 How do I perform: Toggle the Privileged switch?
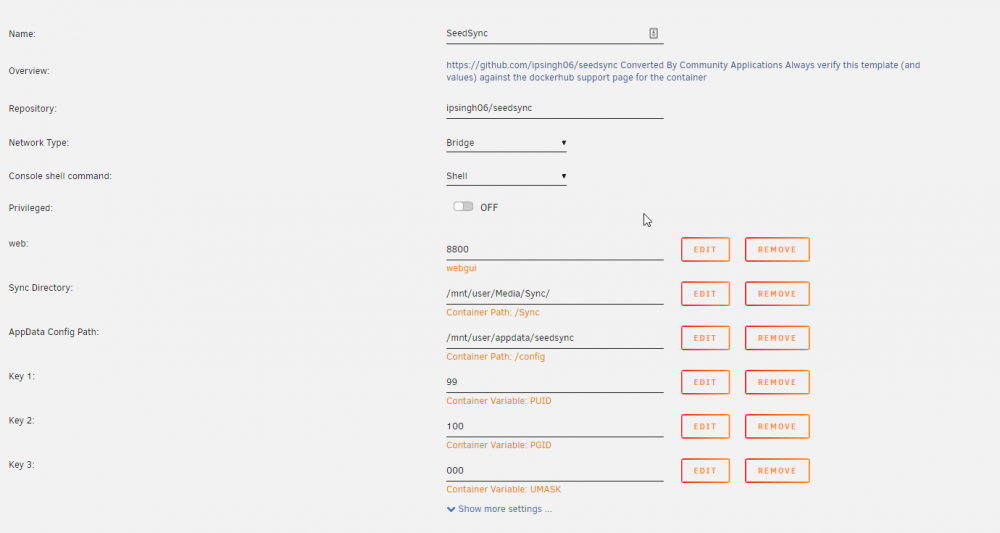click(463, 207)
